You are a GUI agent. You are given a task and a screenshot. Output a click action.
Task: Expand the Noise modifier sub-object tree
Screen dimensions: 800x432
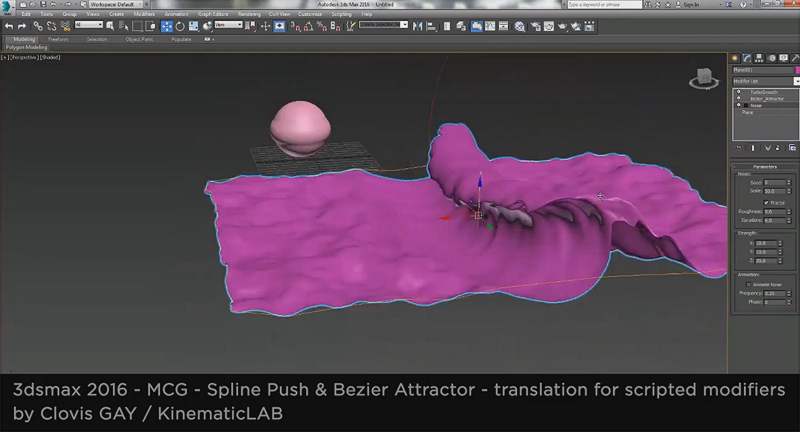tap(745, 105)
